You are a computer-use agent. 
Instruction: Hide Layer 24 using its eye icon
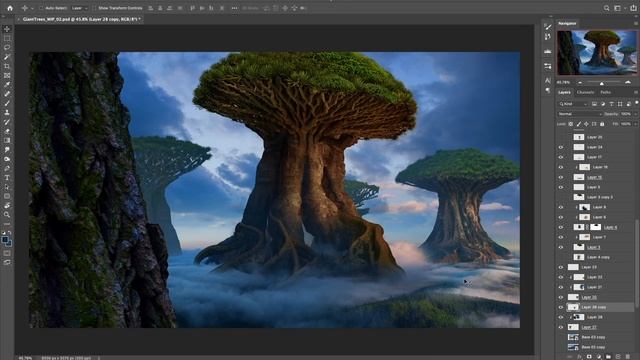click(x=561, y=147)
